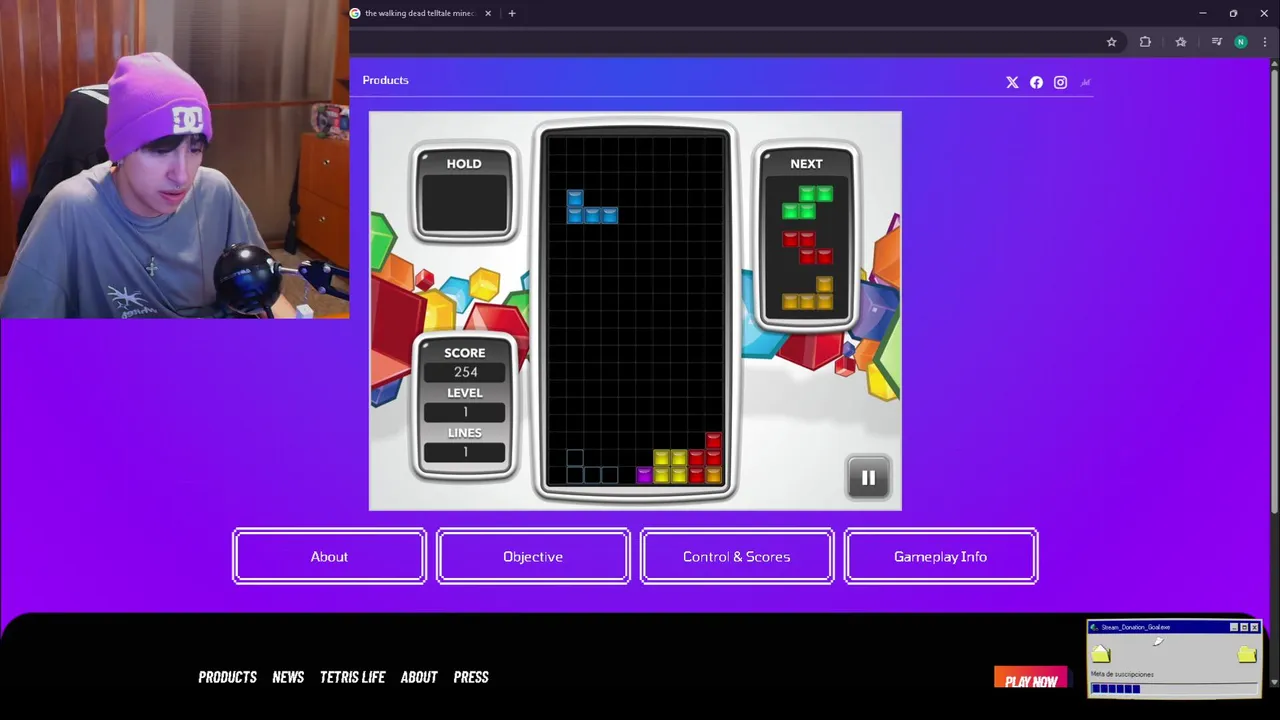1280x720 pixels.
Task: Click the Google favicon on the tab
Action: pyautogui.click(x=355, y=13)
